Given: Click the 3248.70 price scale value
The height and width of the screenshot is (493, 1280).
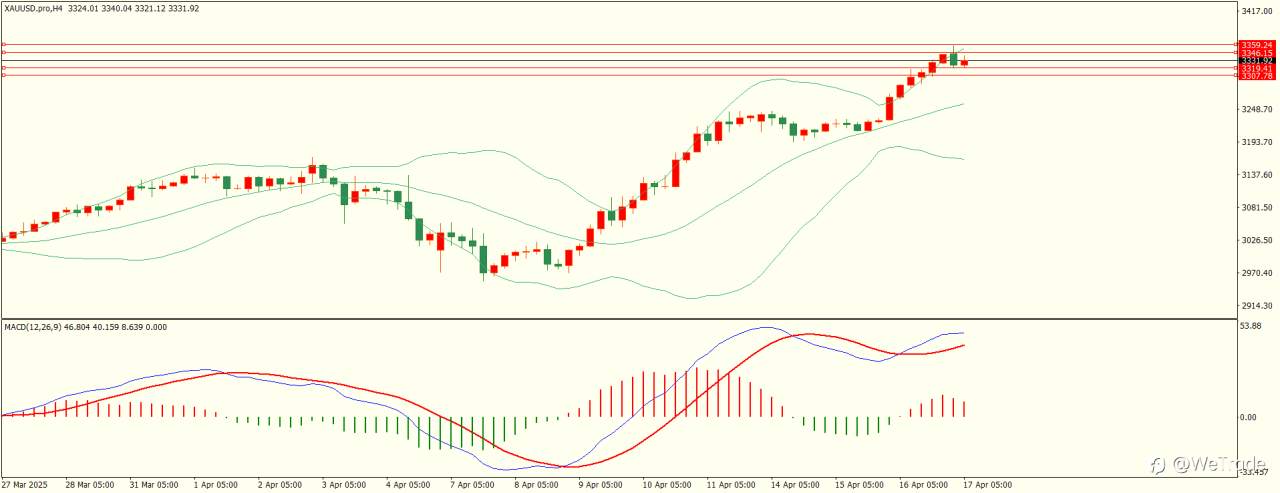Looking at the screenshot, I should click(x=1256, y=109).
